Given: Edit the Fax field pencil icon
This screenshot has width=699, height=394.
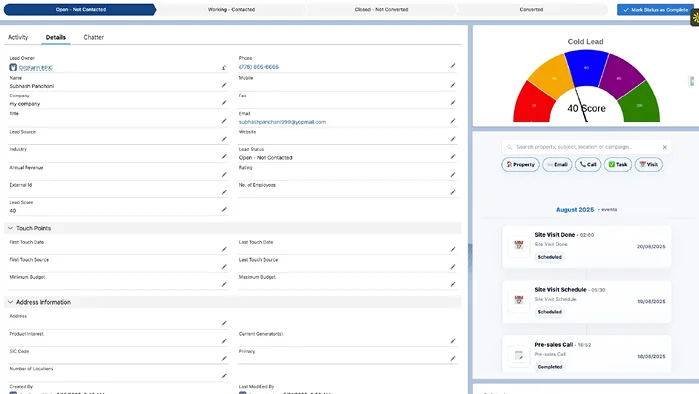Looking at the screenshot, I should click(x=453, y=103).
